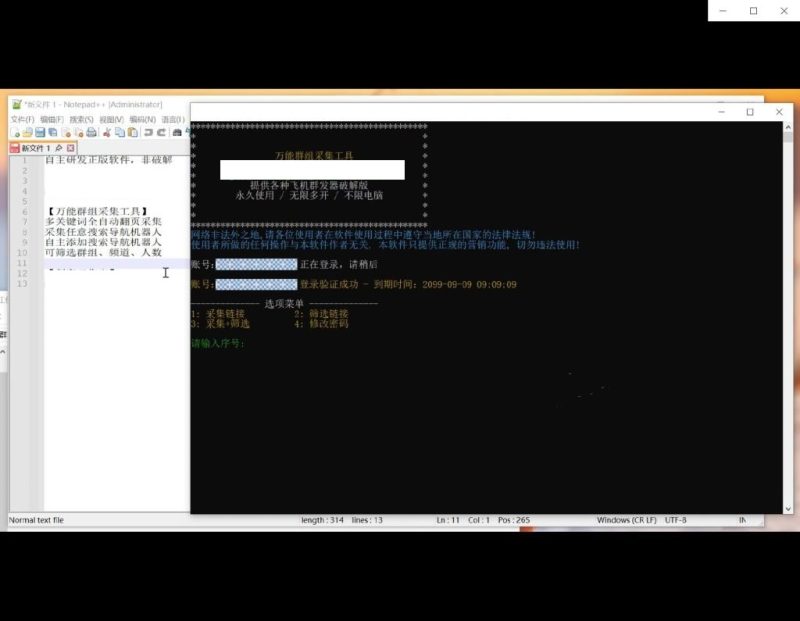Open a file using the Open toolbar icon
This screenshot has width=800, height=621.
(x=26, y=132)
